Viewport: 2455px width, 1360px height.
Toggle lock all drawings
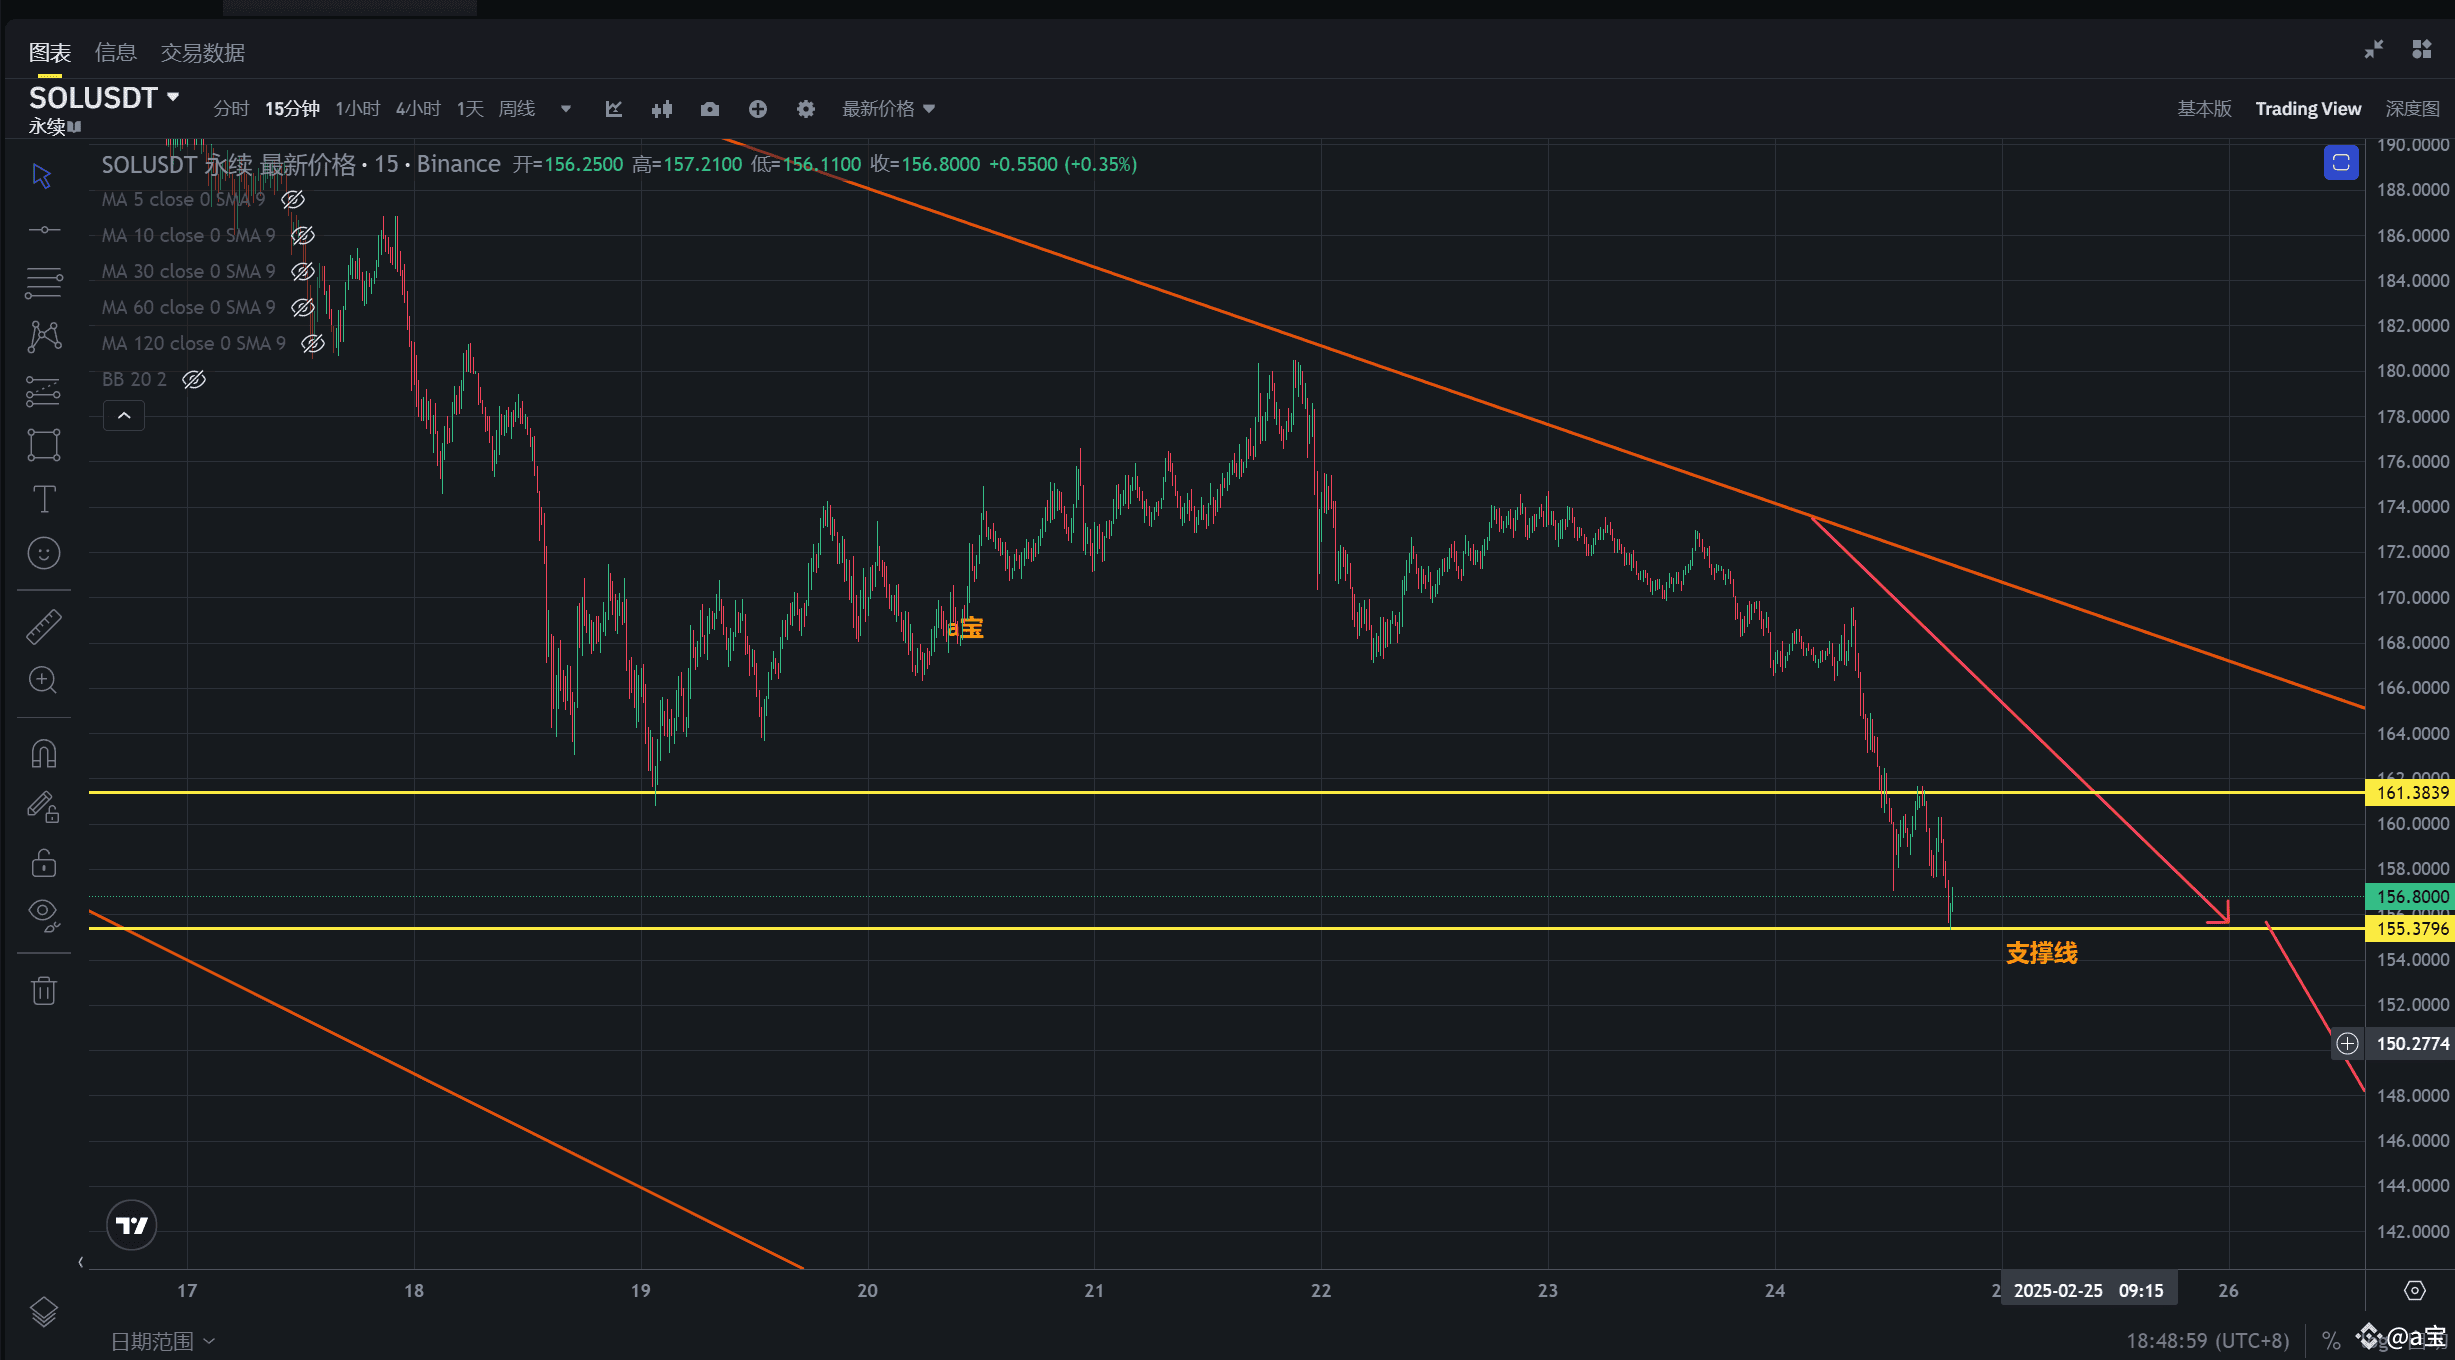click(x=43, y=862)
